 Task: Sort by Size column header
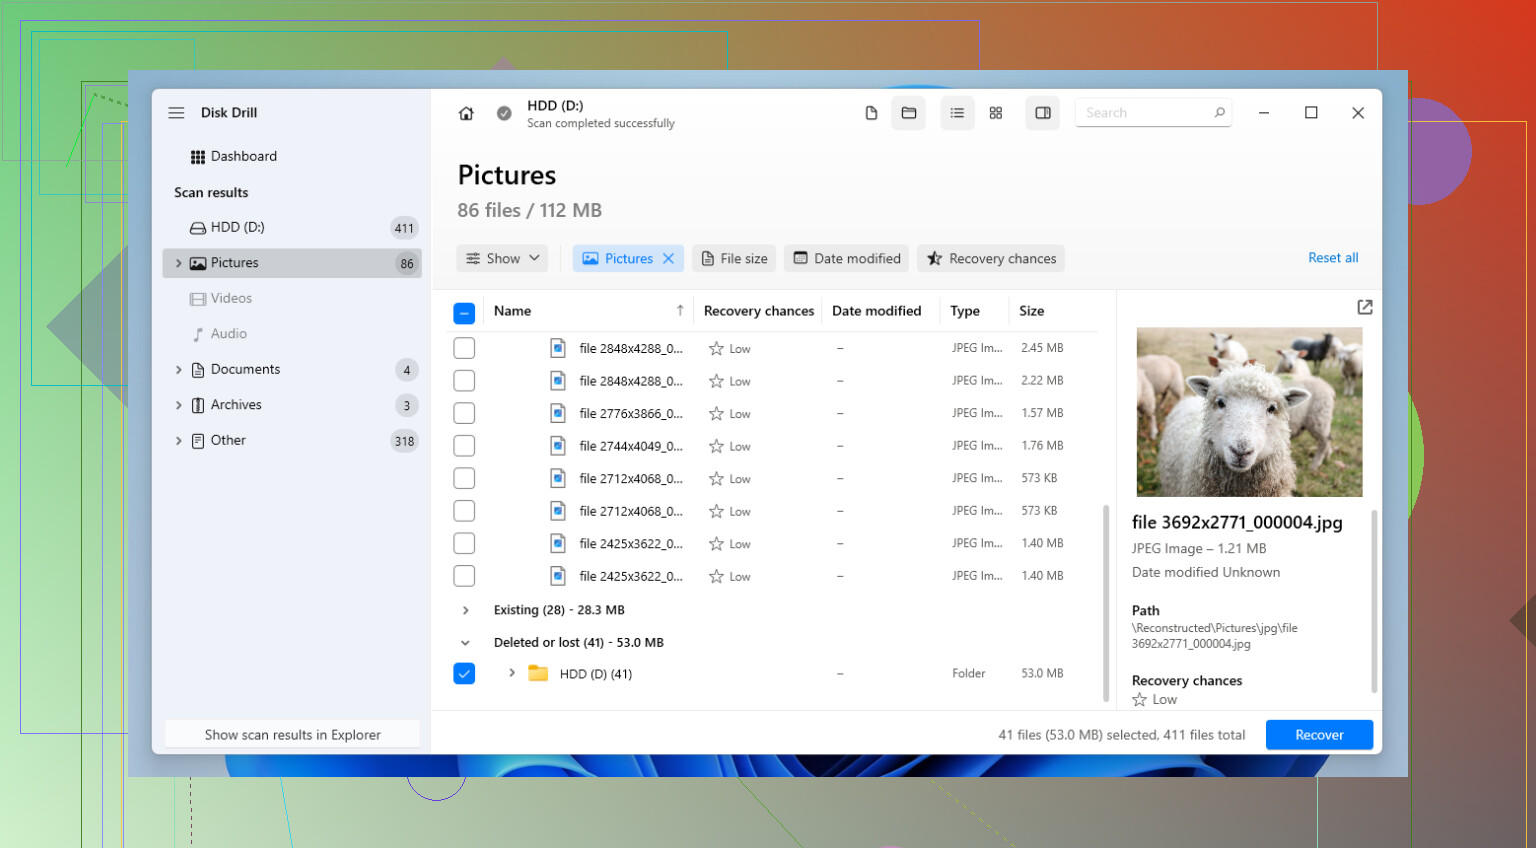pos(1032,311)
